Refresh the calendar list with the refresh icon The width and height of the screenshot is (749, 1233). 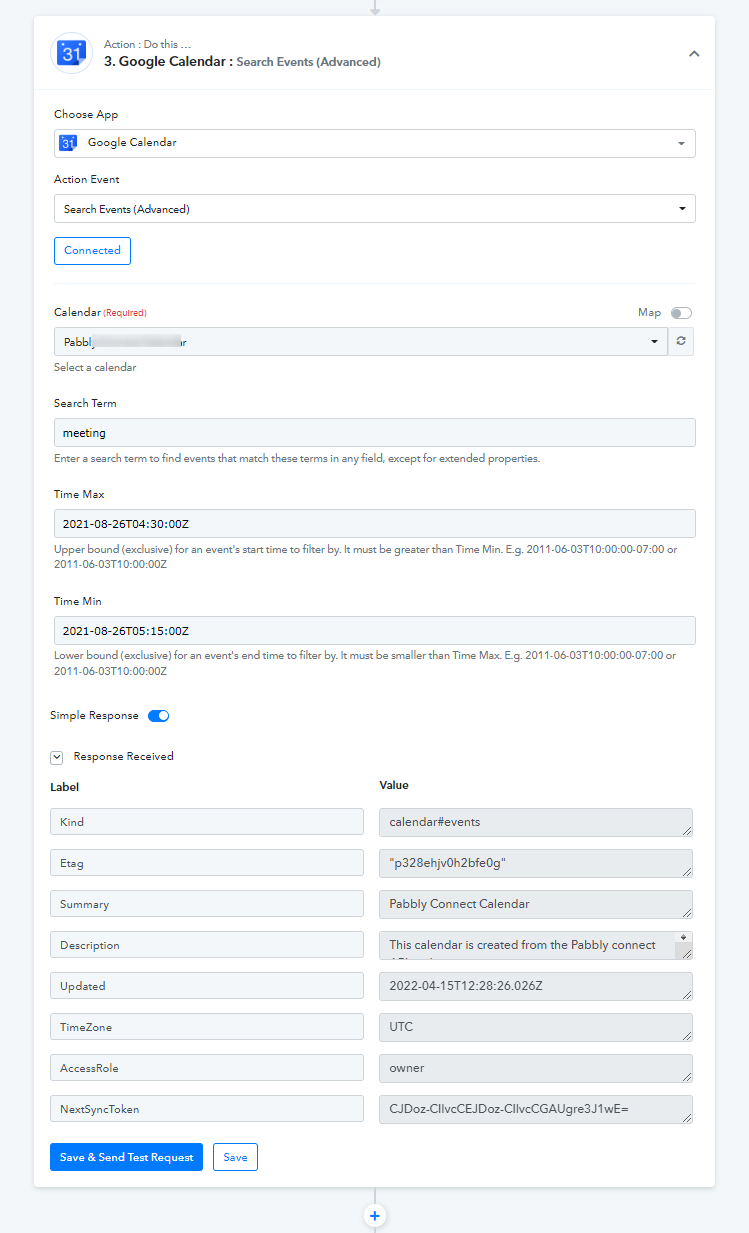click(x=681, y=342)
